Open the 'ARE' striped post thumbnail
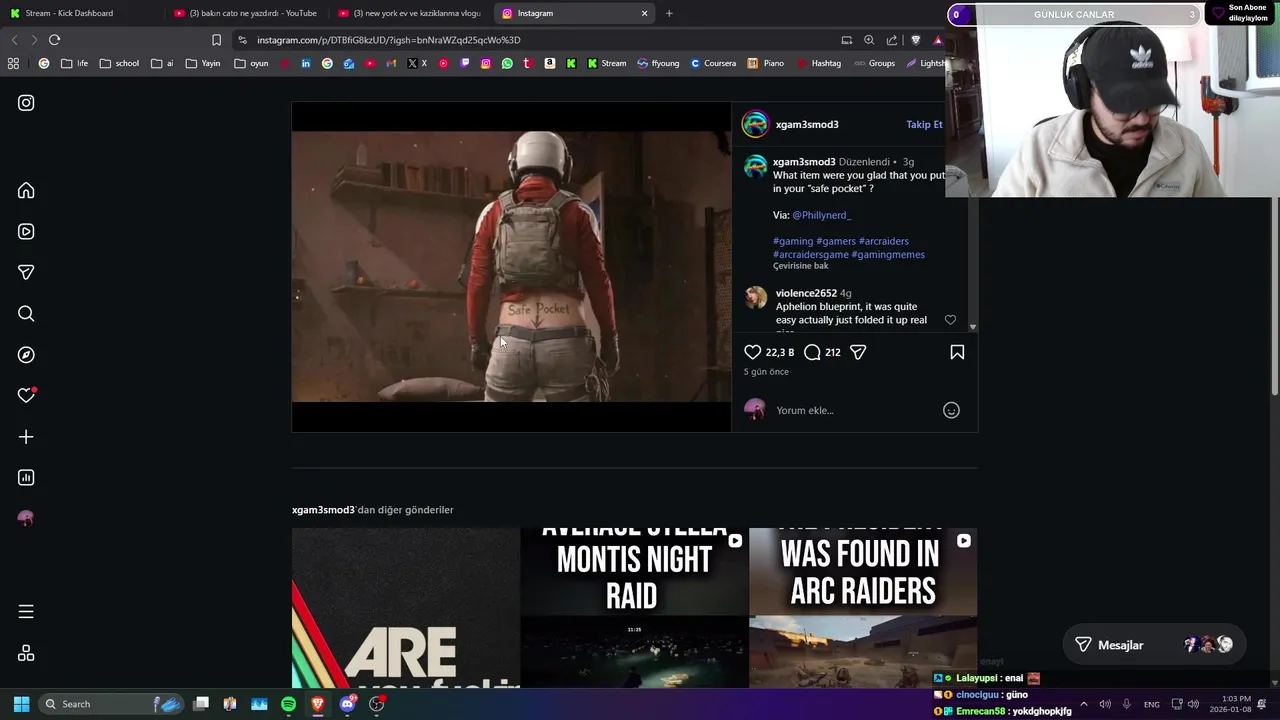The width and height of the screenshot is (1280, 720). click(405, 608)
